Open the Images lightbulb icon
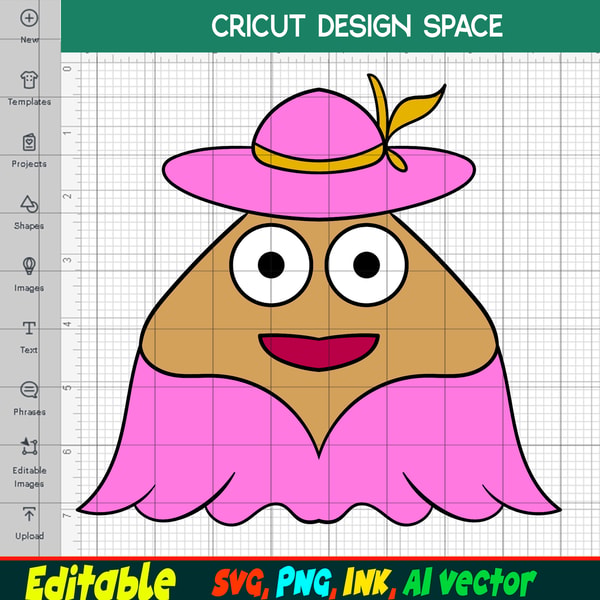 (x=29, y=266)
